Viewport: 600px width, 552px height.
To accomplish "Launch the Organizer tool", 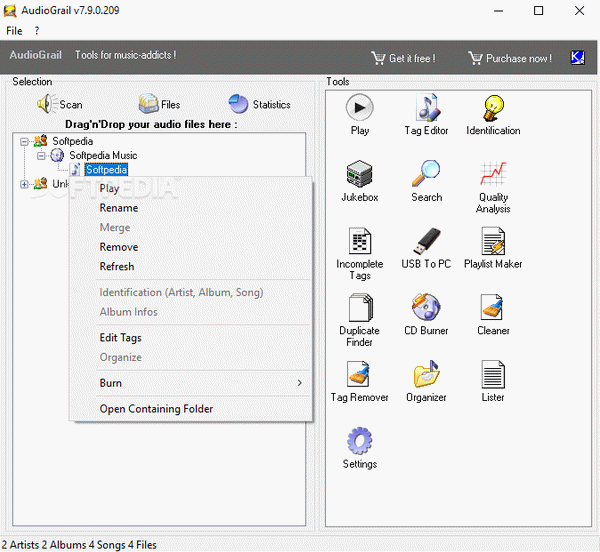I will pos(426,374).
